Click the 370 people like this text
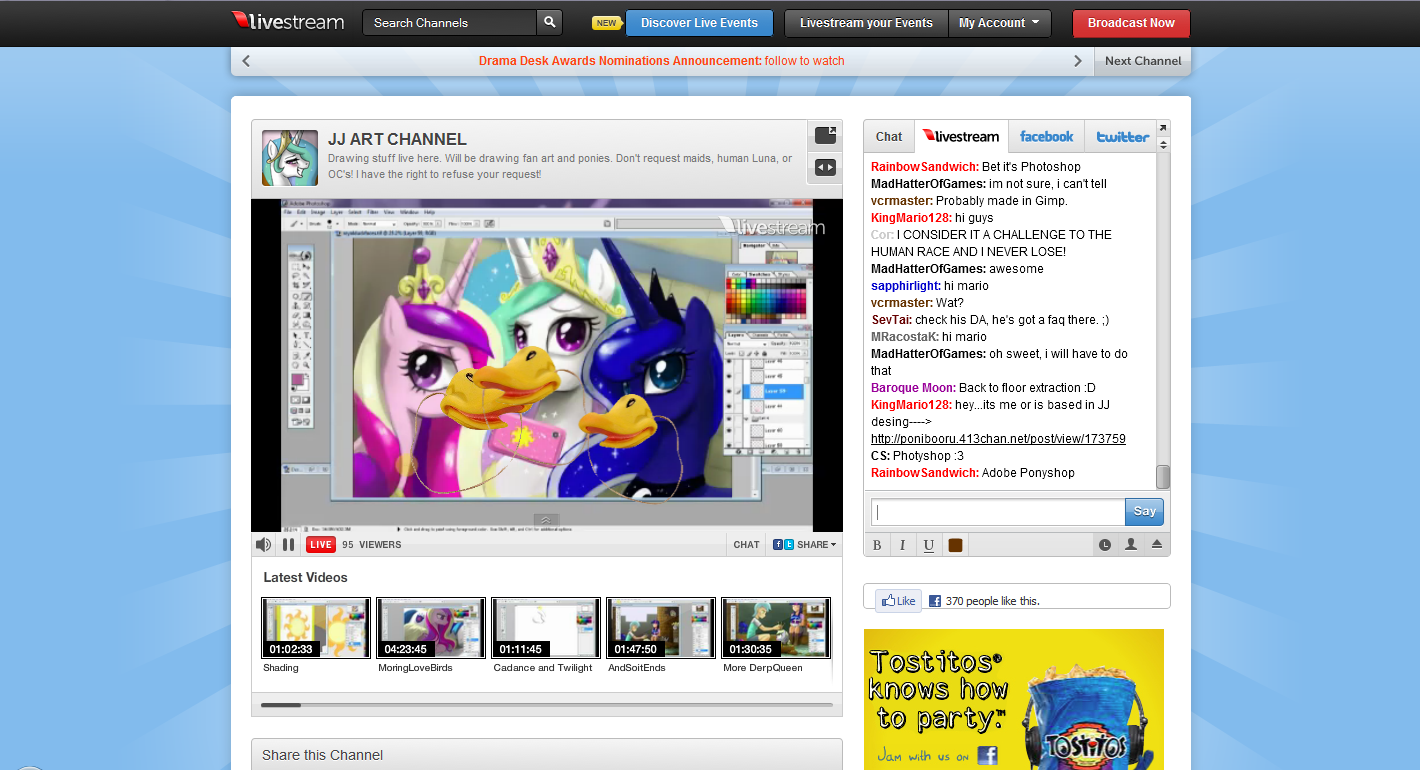 (x=992, y=601)
